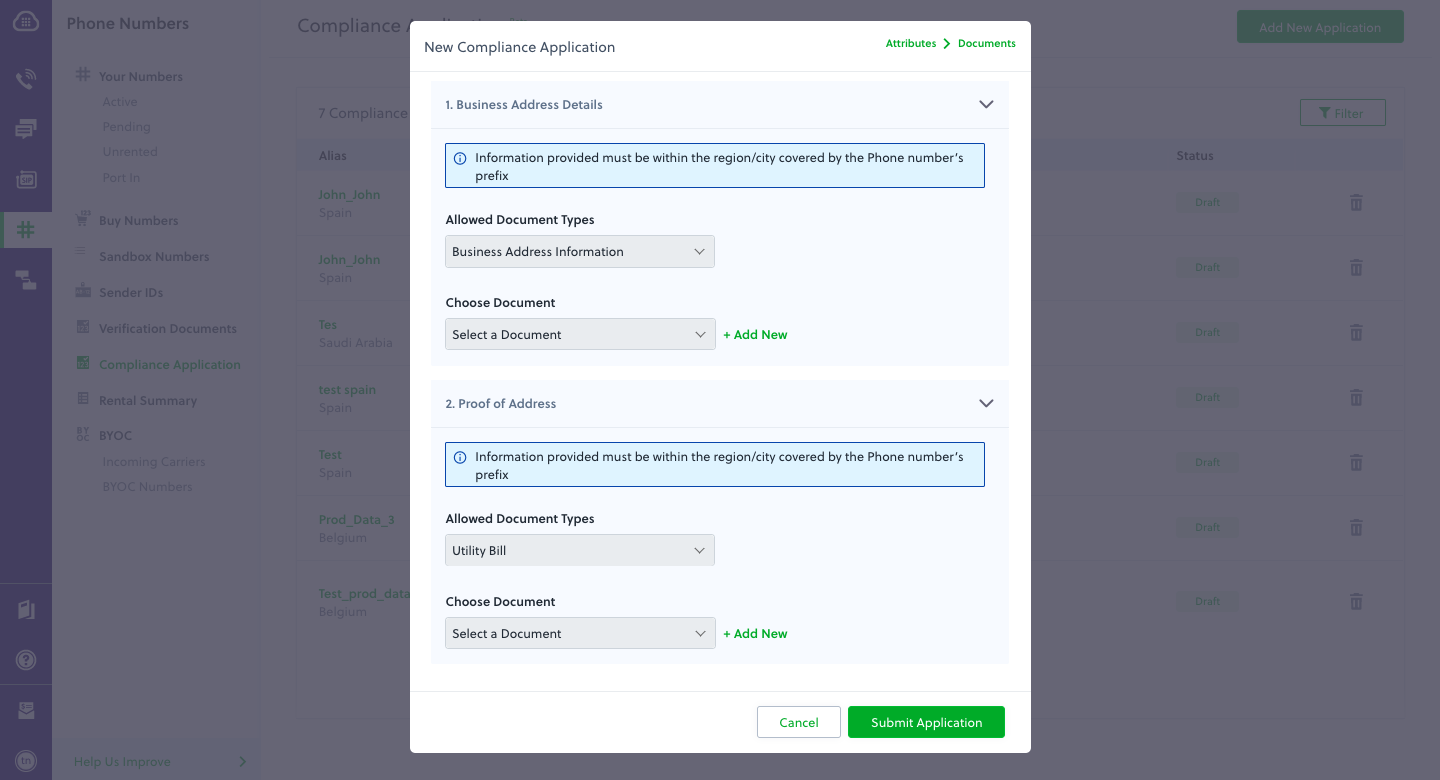Screen dimensions: 1440x780
Task: Select the phone numbers hash icon in sidebar
Action: (x=26, y=229)
